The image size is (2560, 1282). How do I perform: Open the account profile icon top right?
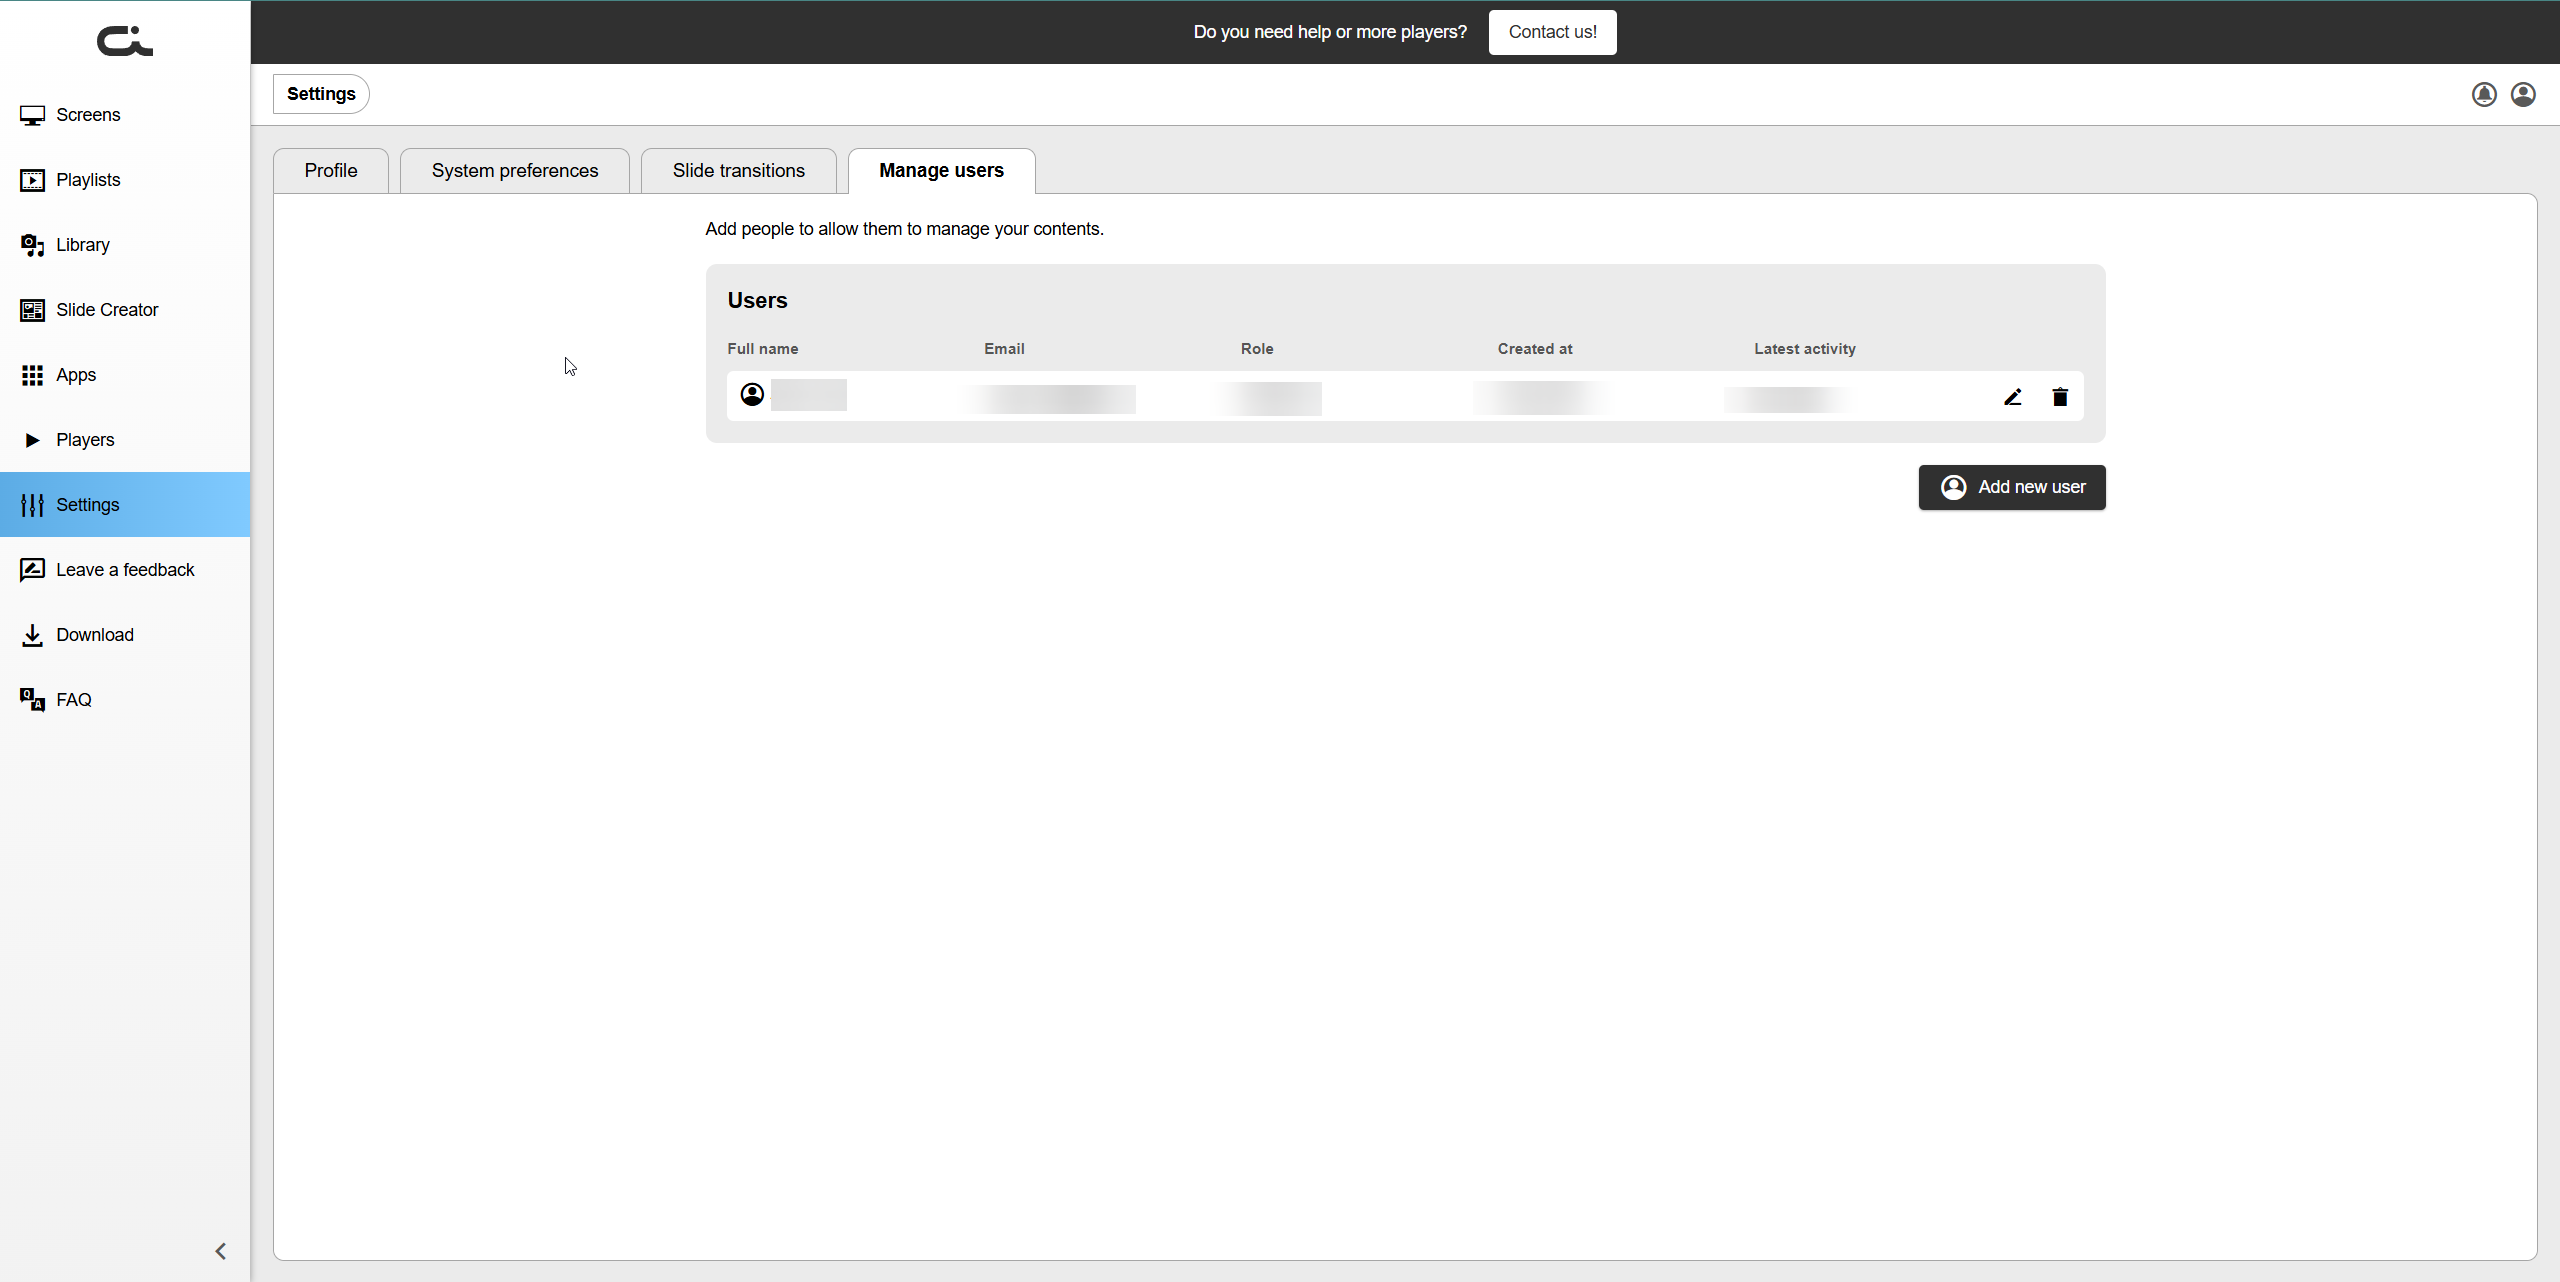click(x=2523, y=94)
